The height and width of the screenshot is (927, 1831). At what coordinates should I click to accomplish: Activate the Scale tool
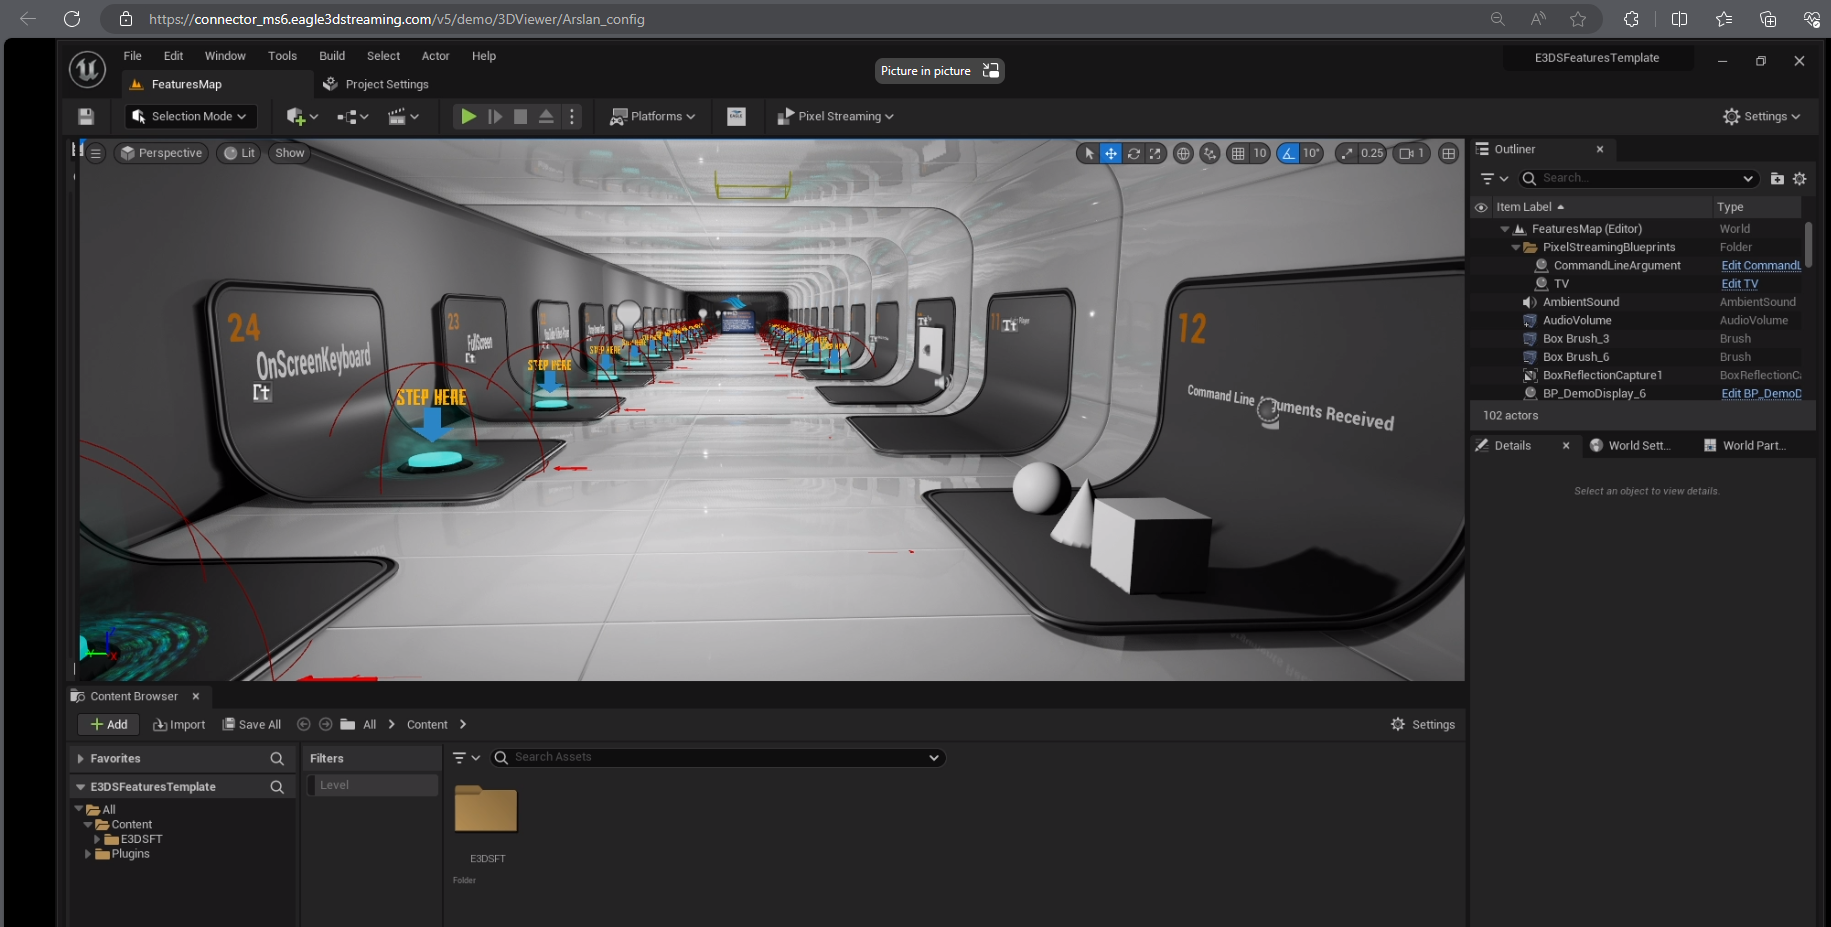point(1155,153)
